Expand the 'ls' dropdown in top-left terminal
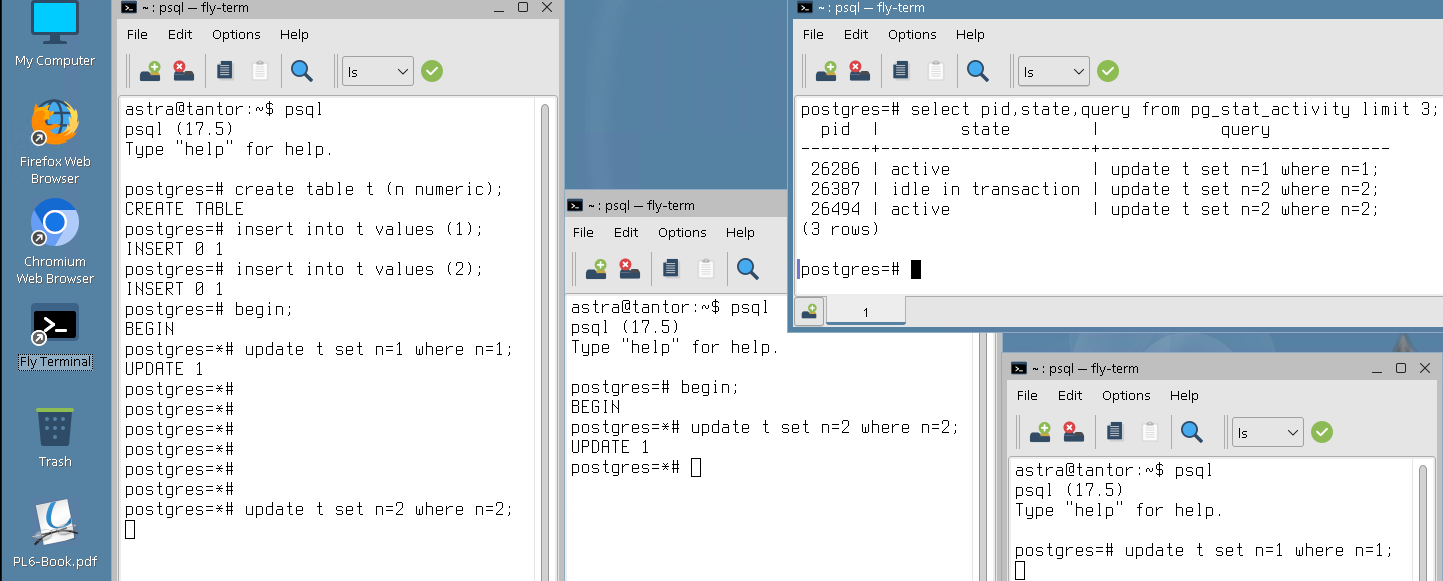 (377, 71)
